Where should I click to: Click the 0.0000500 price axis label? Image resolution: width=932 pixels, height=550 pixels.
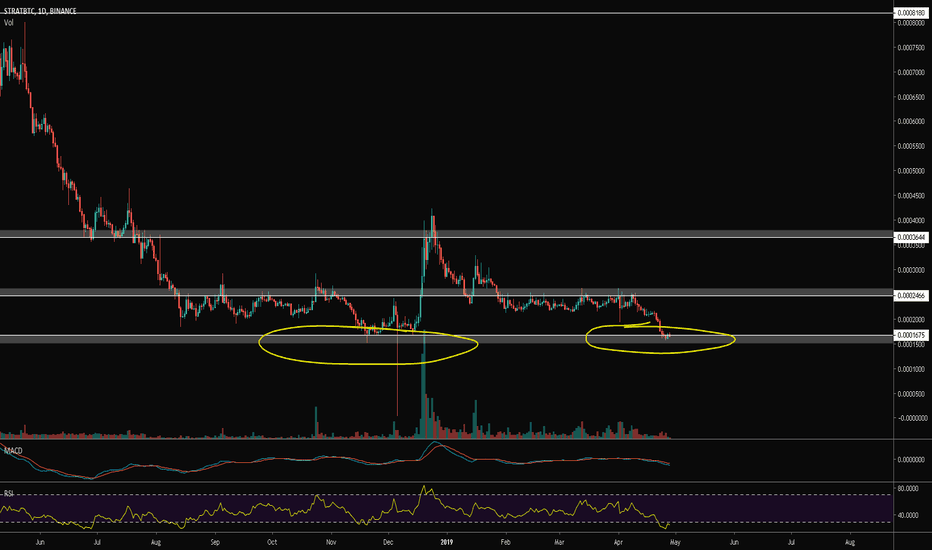[911, 394]
